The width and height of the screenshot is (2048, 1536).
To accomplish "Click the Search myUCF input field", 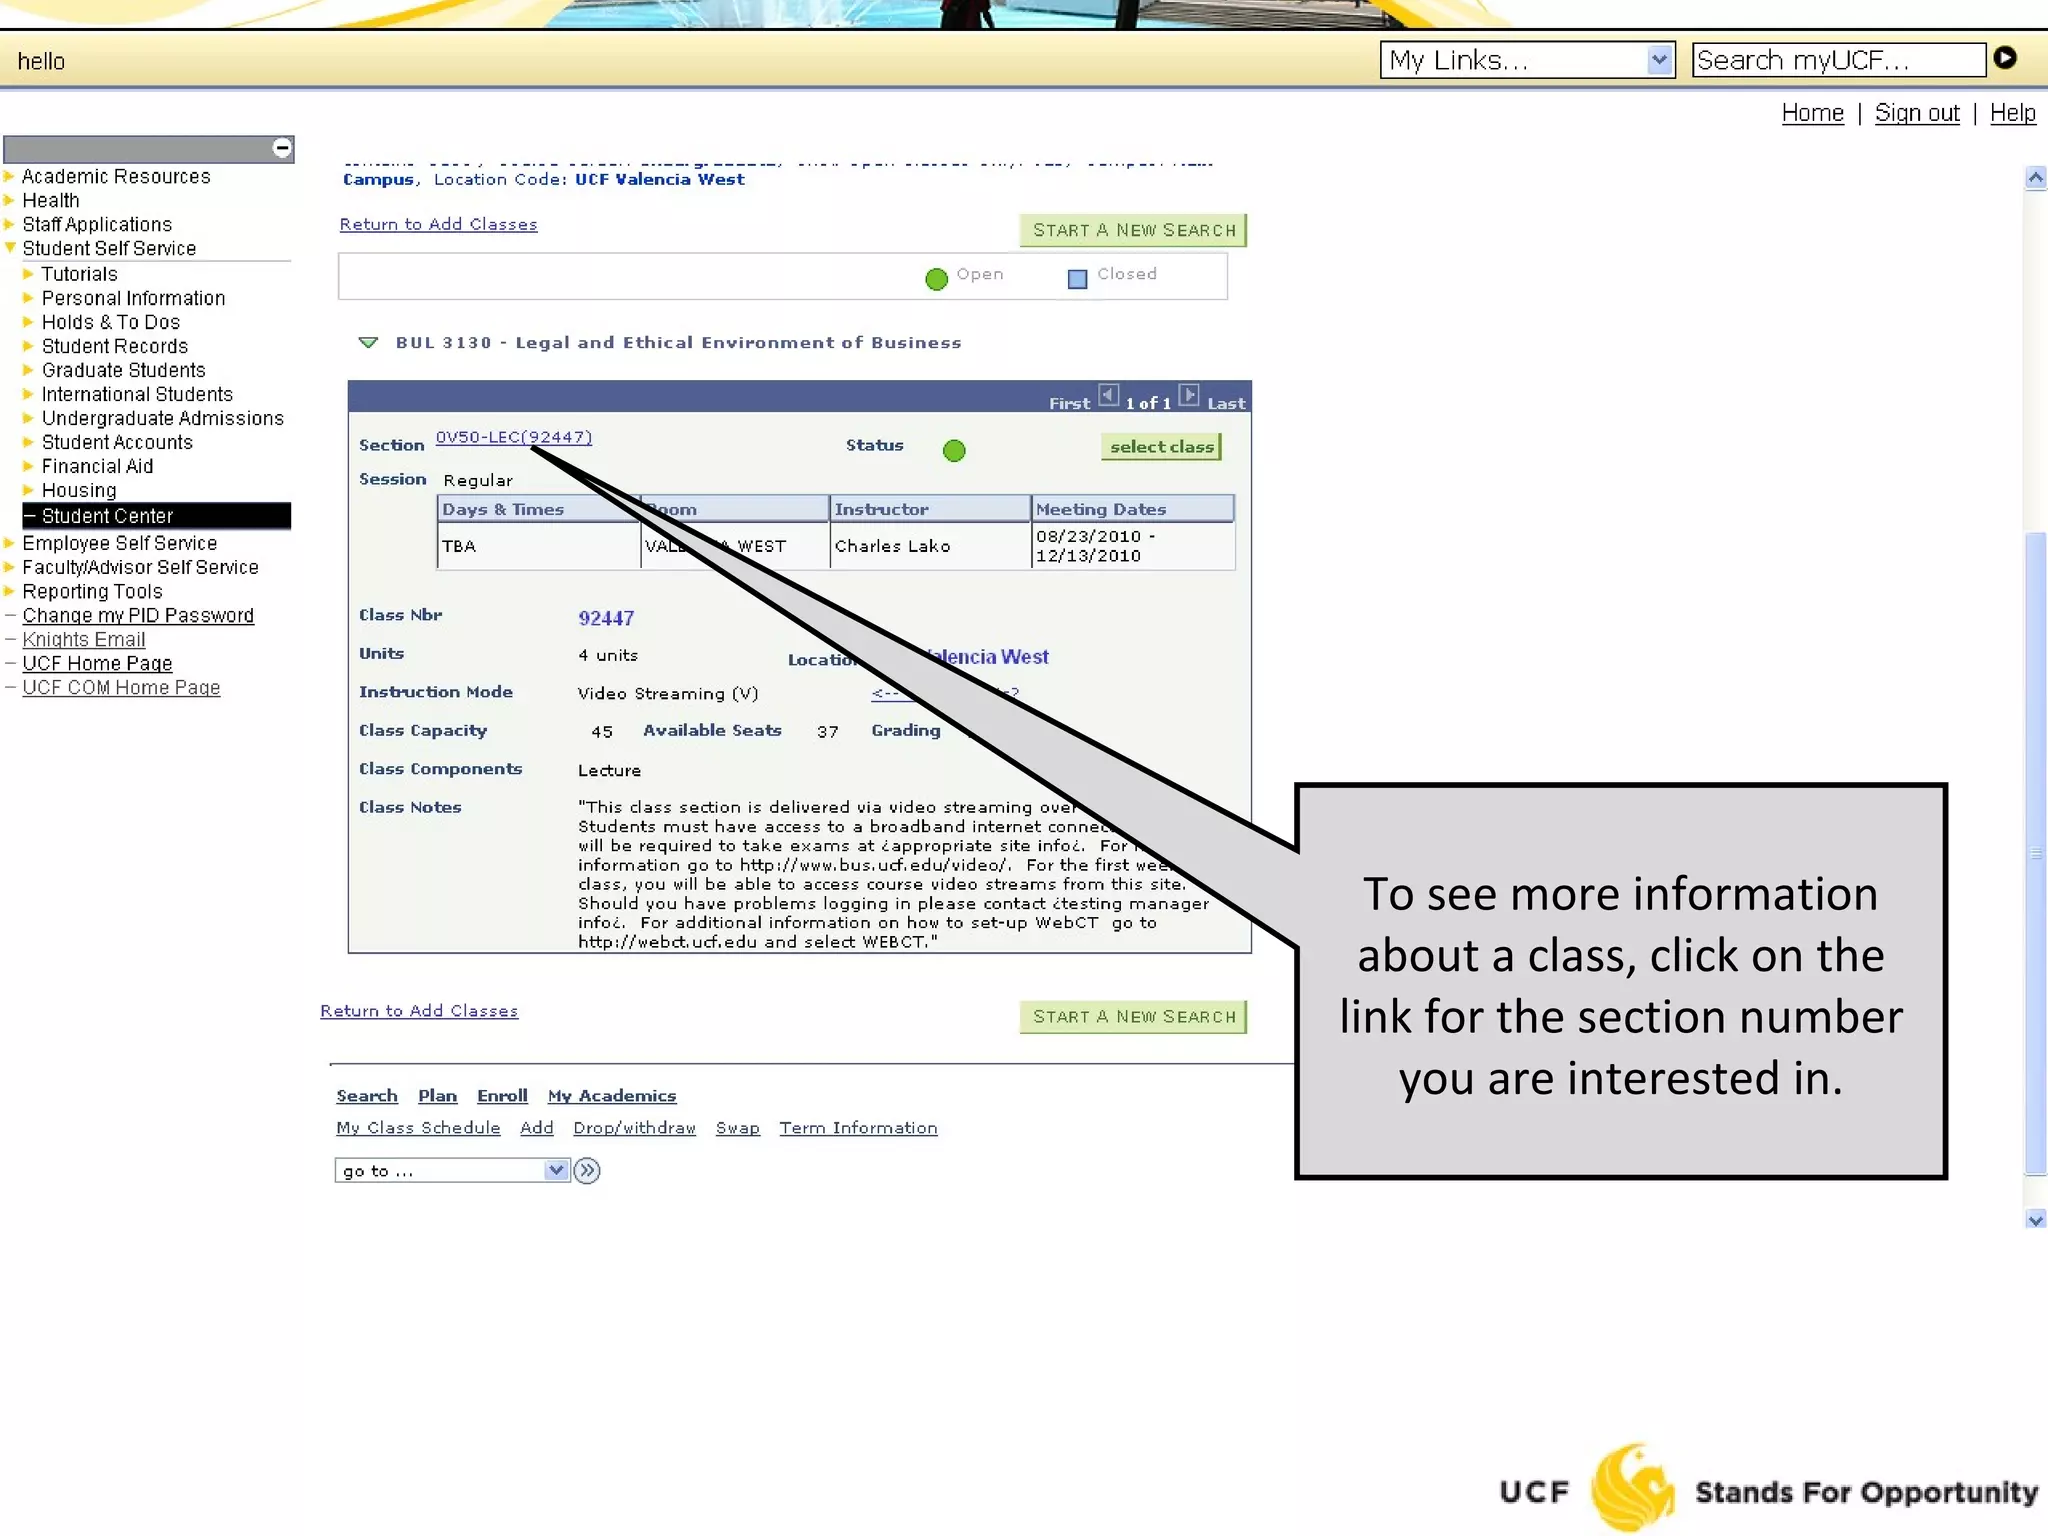I will coord(1837,60).
